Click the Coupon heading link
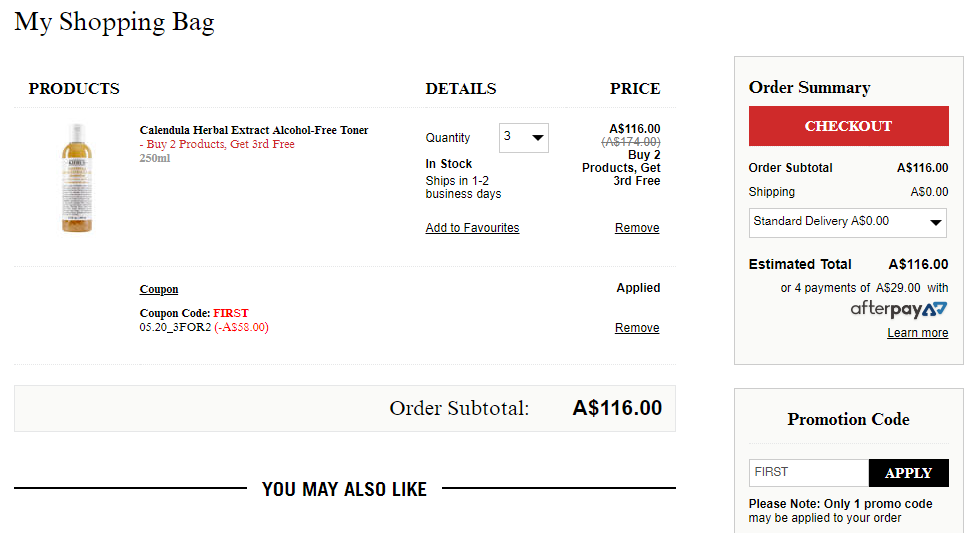971x533 pixels. pos(159,289)
